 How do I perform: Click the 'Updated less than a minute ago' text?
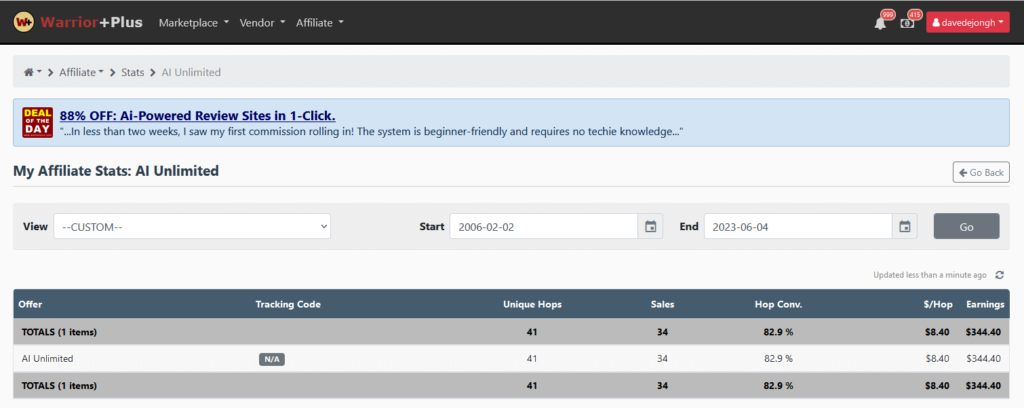[x=930, y=275]
